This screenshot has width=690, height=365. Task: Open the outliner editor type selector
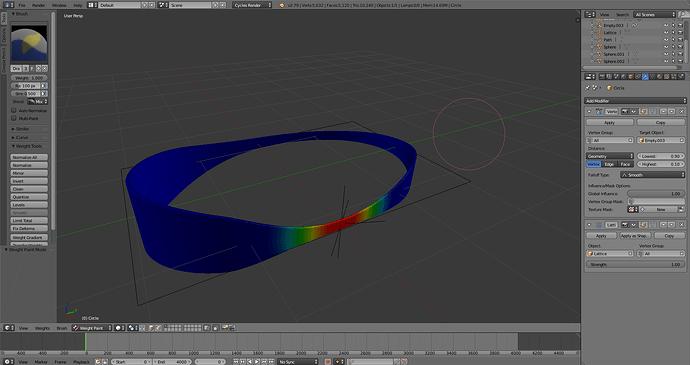tap(590, 15)
